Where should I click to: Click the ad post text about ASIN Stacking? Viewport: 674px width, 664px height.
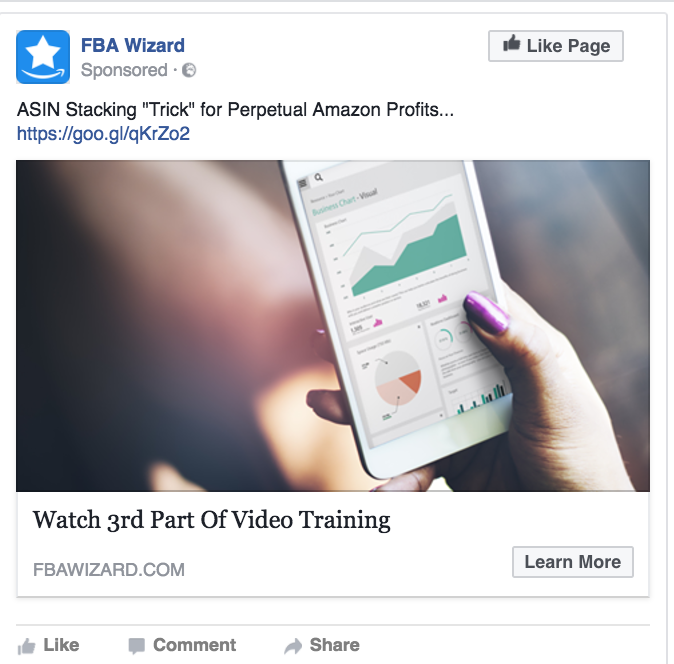tap(235, 110)
